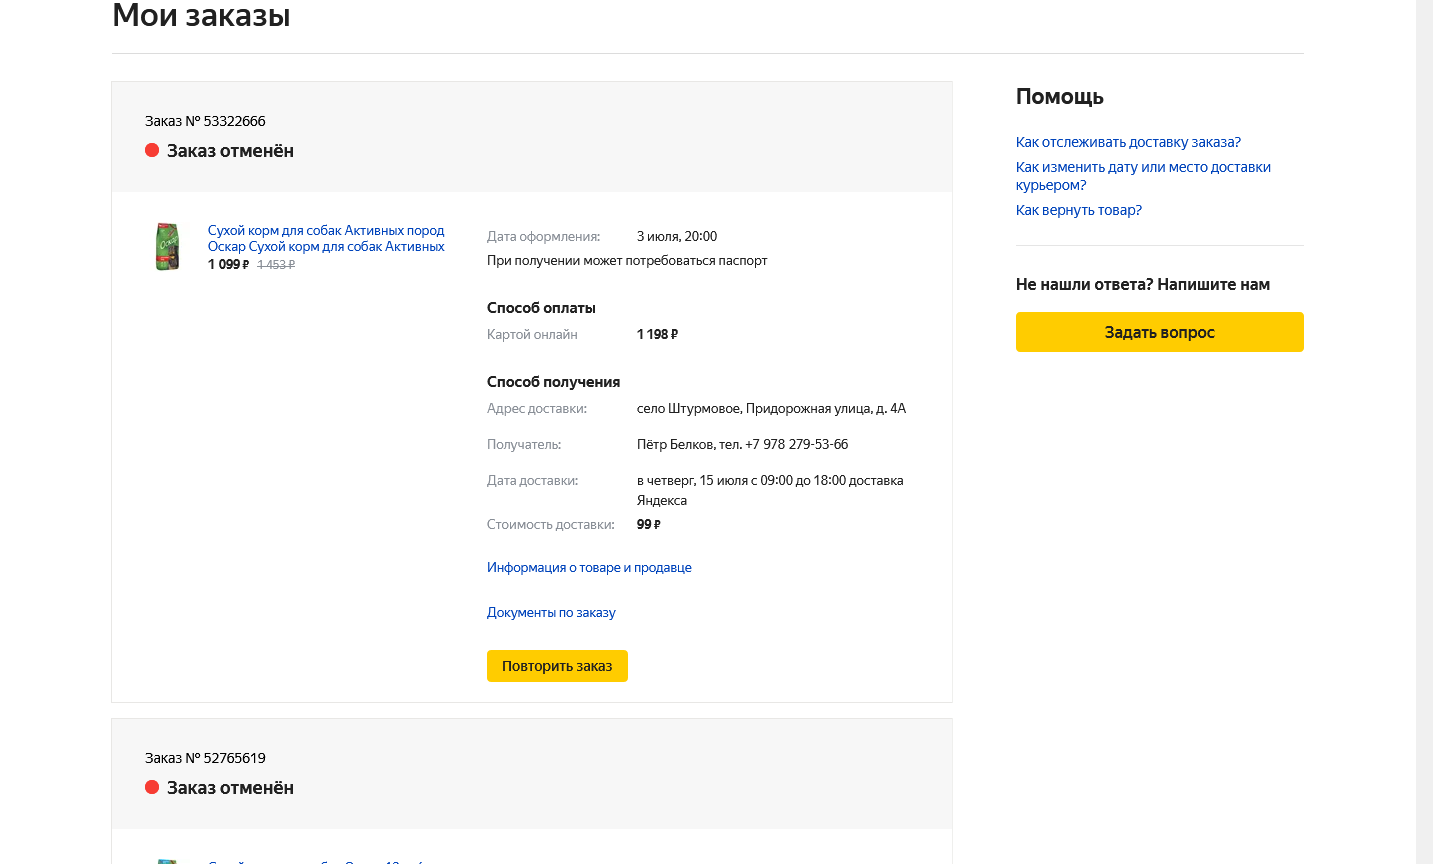Viewport: 1433px width, 864px height.
Task: Click 'Заказ отменён' status of order 52765619
Action: pos(230,788)
